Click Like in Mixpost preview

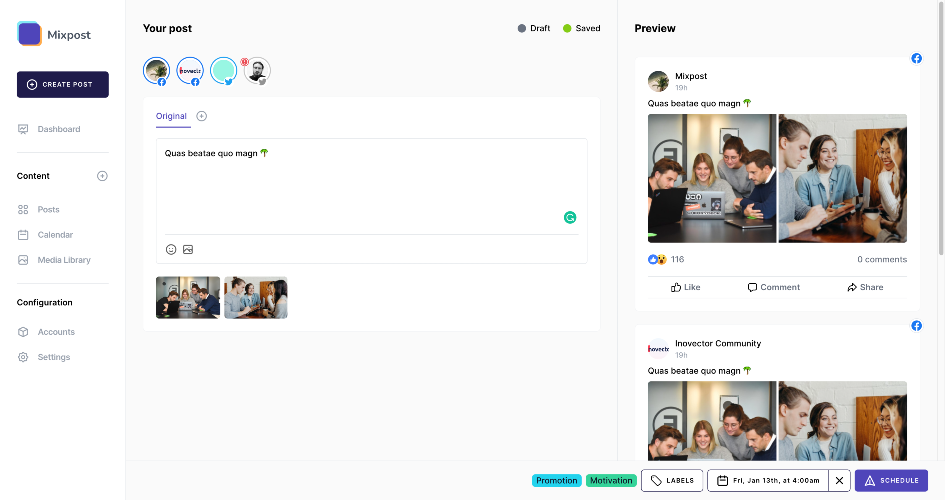[x=686, y=287]
